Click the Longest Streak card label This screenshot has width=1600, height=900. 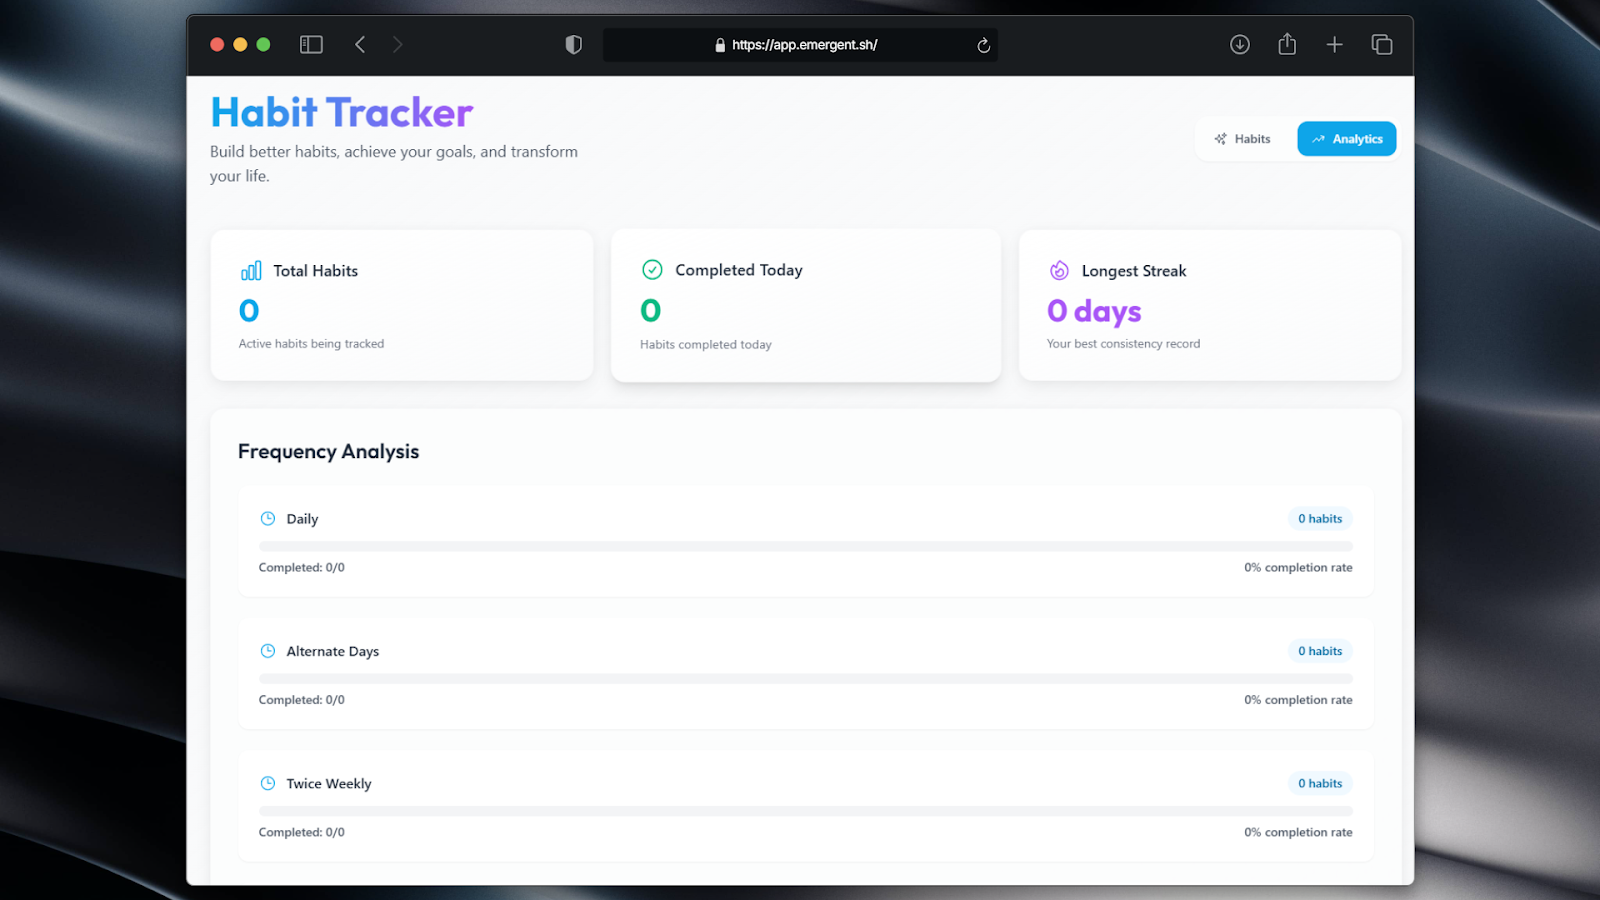click(1134, 271)
